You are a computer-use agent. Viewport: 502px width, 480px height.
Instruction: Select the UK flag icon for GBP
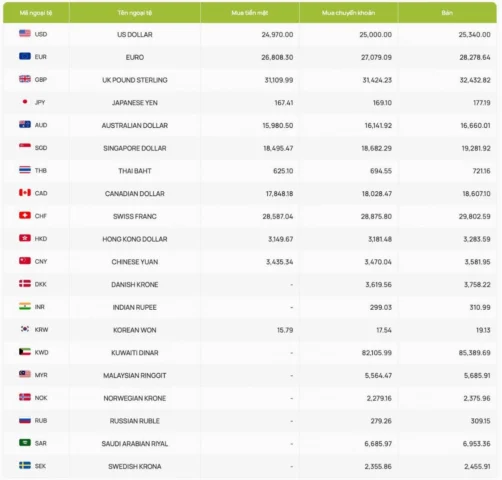[25, 79]
